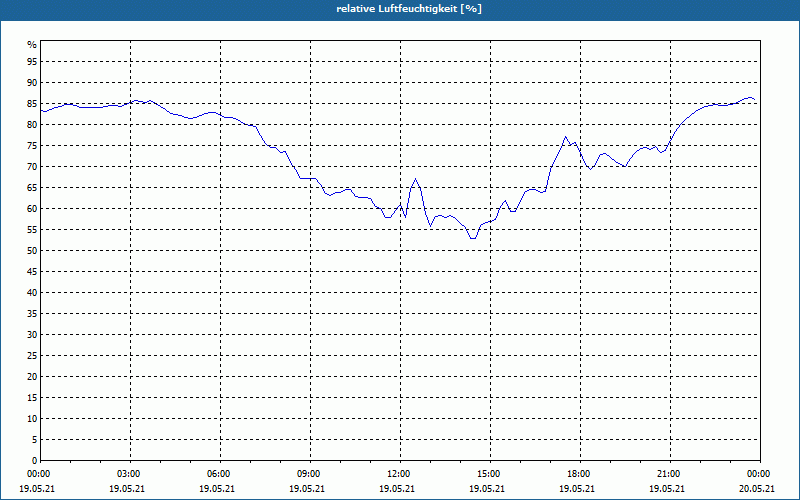Click the '%' unit label on y-axis
Viewport: 800px width, 500px height.
(32, 45)
